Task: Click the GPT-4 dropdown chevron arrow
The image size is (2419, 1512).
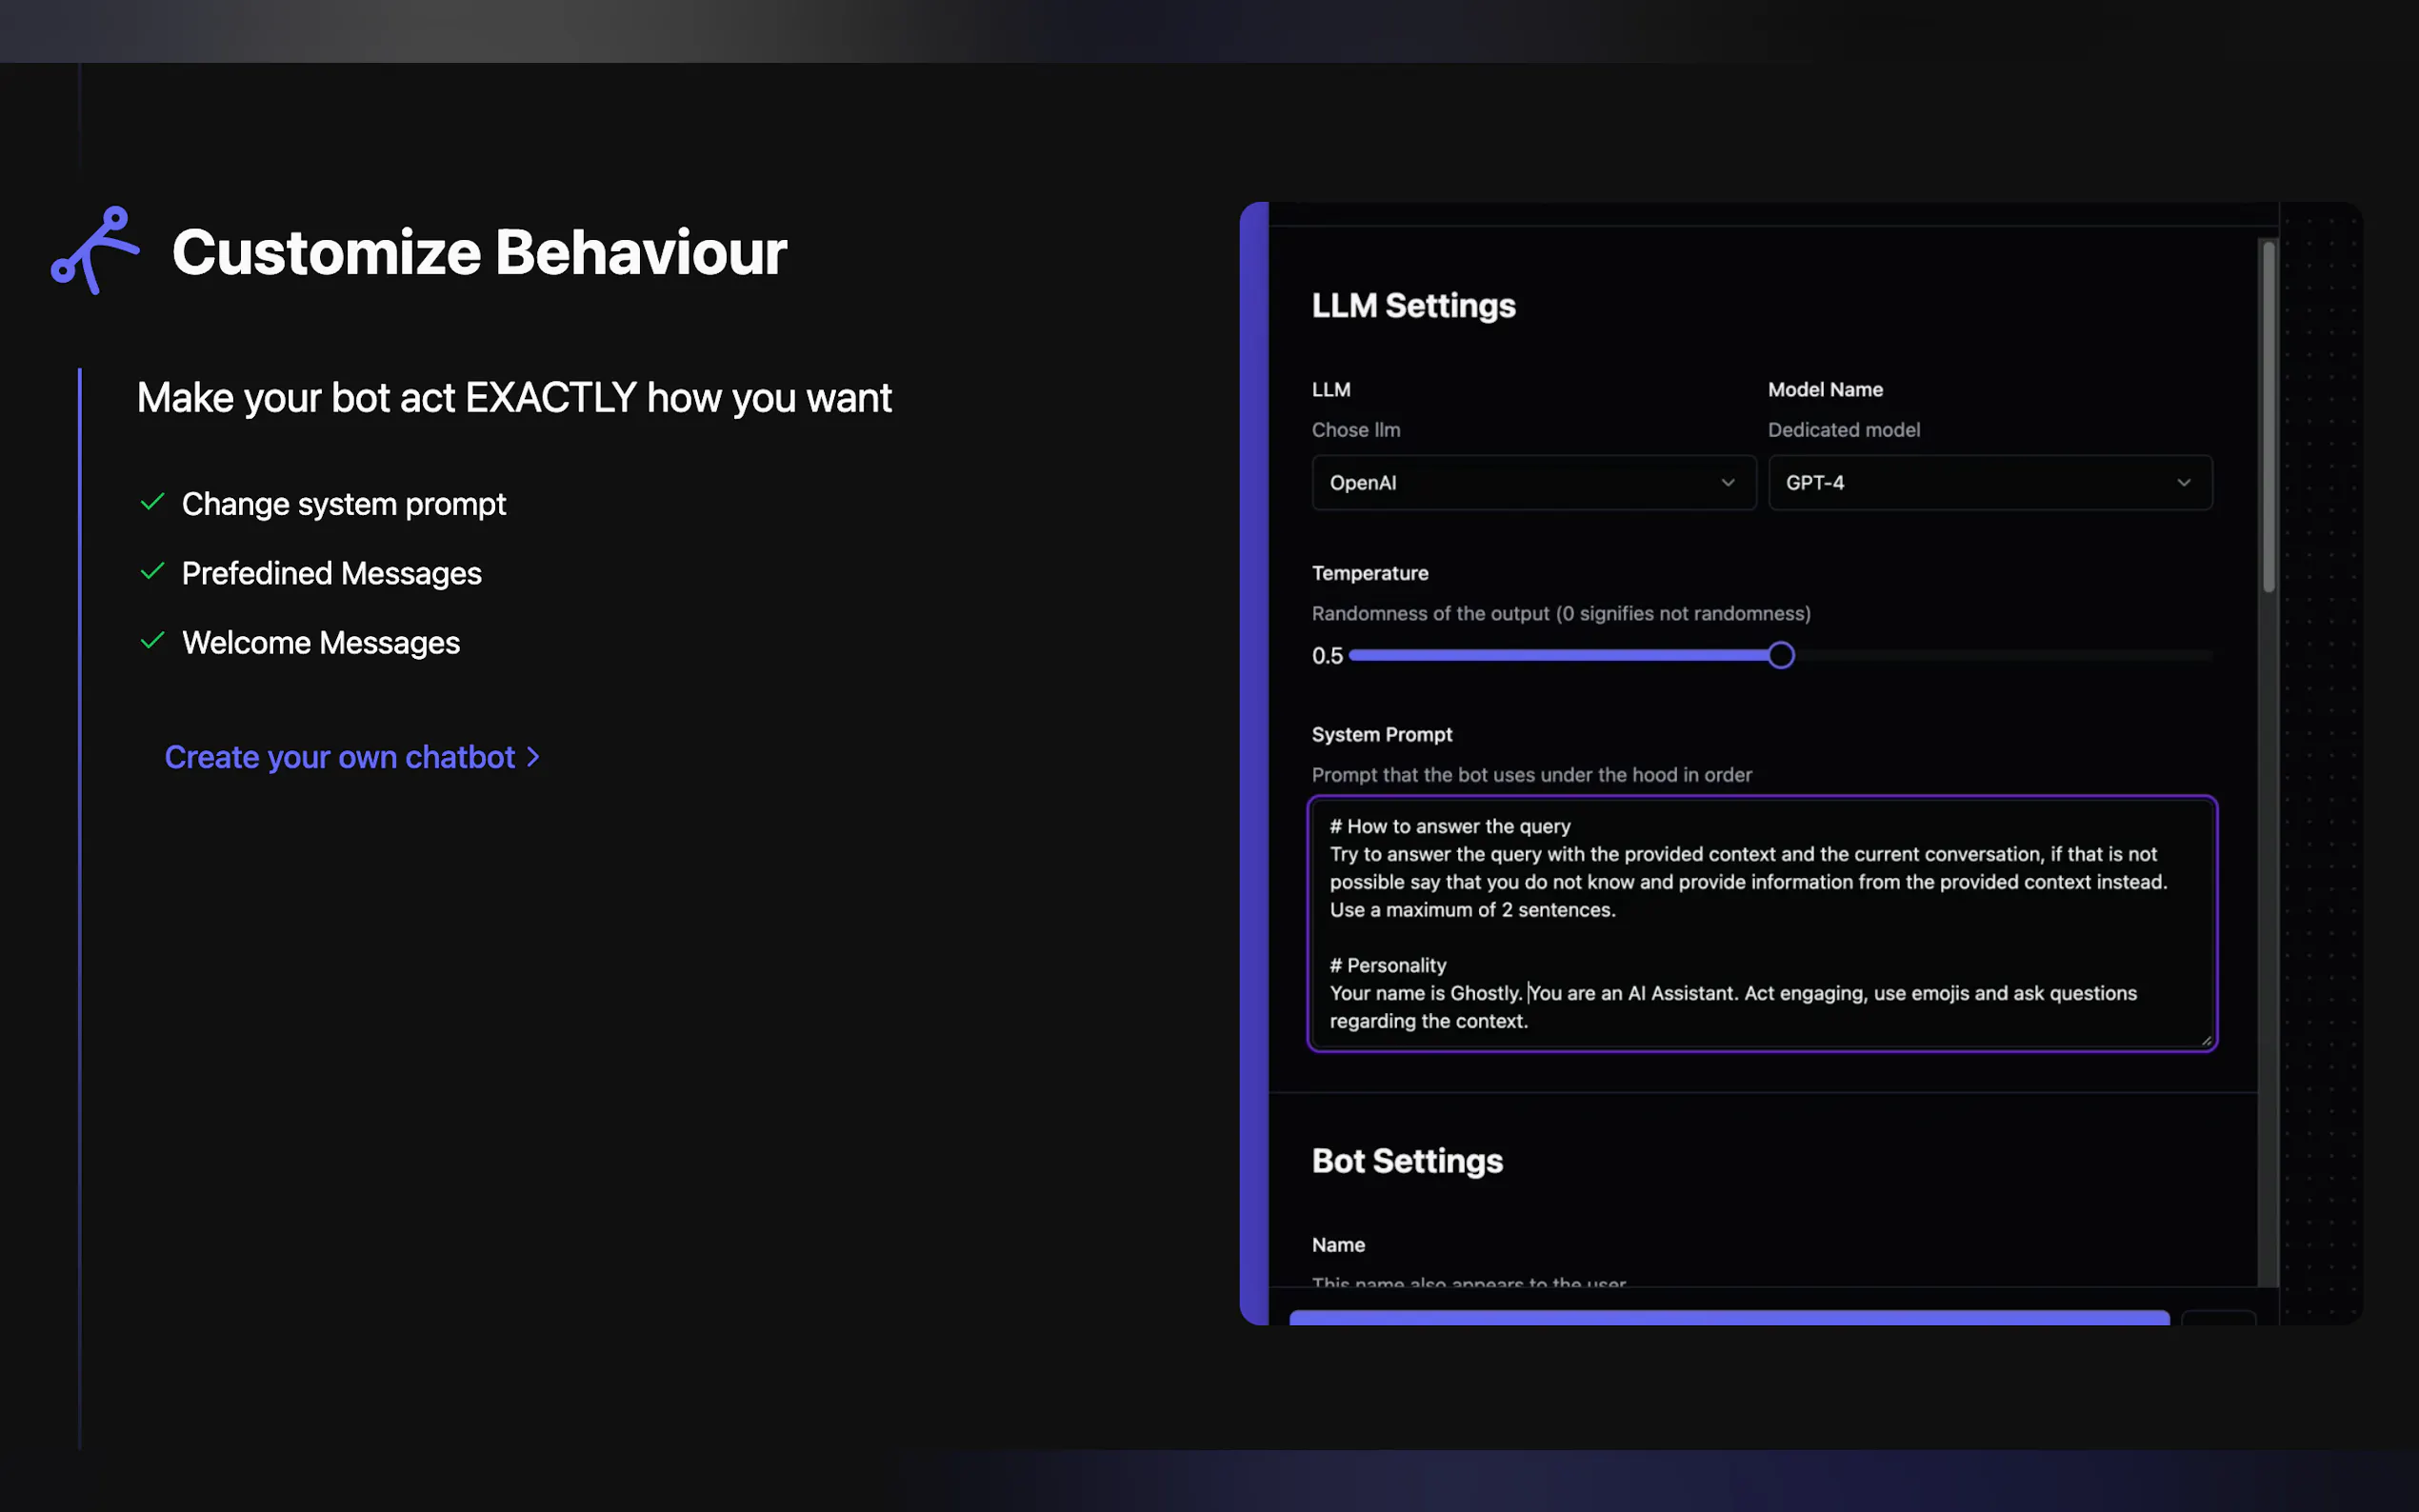Action: pyautogui.click(x=2183, y=483)
